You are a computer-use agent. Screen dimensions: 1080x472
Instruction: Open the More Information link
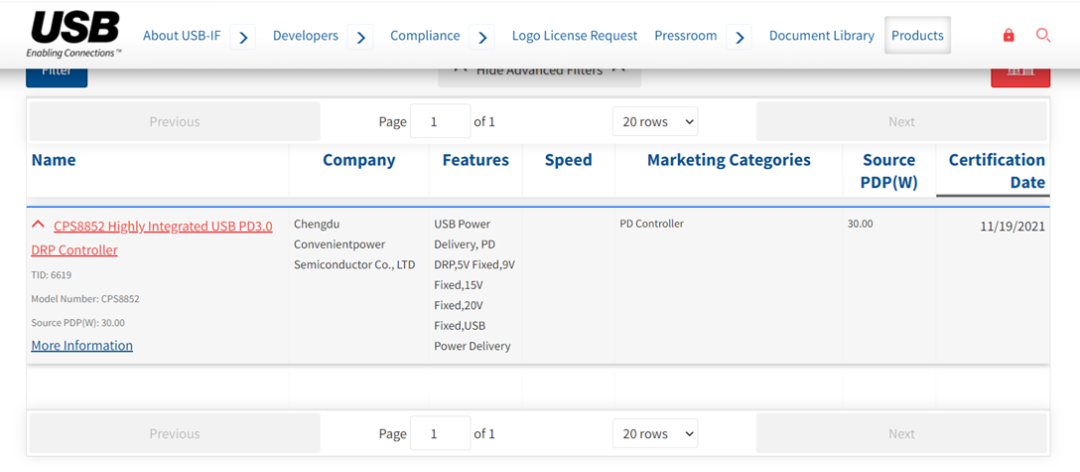tap(82, 345)
